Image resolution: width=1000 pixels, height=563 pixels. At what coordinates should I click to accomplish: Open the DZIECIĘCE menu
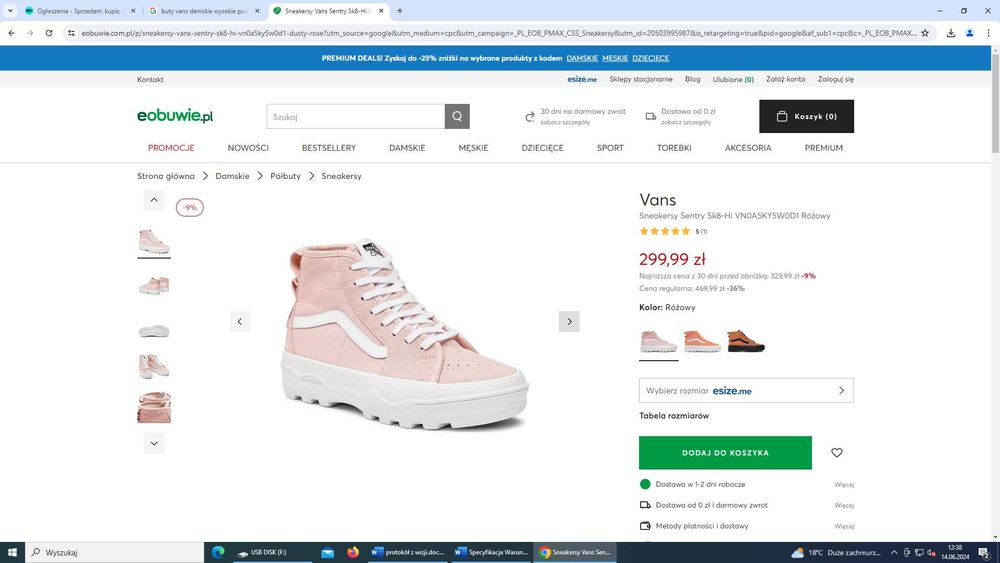[x=543, y=147]
